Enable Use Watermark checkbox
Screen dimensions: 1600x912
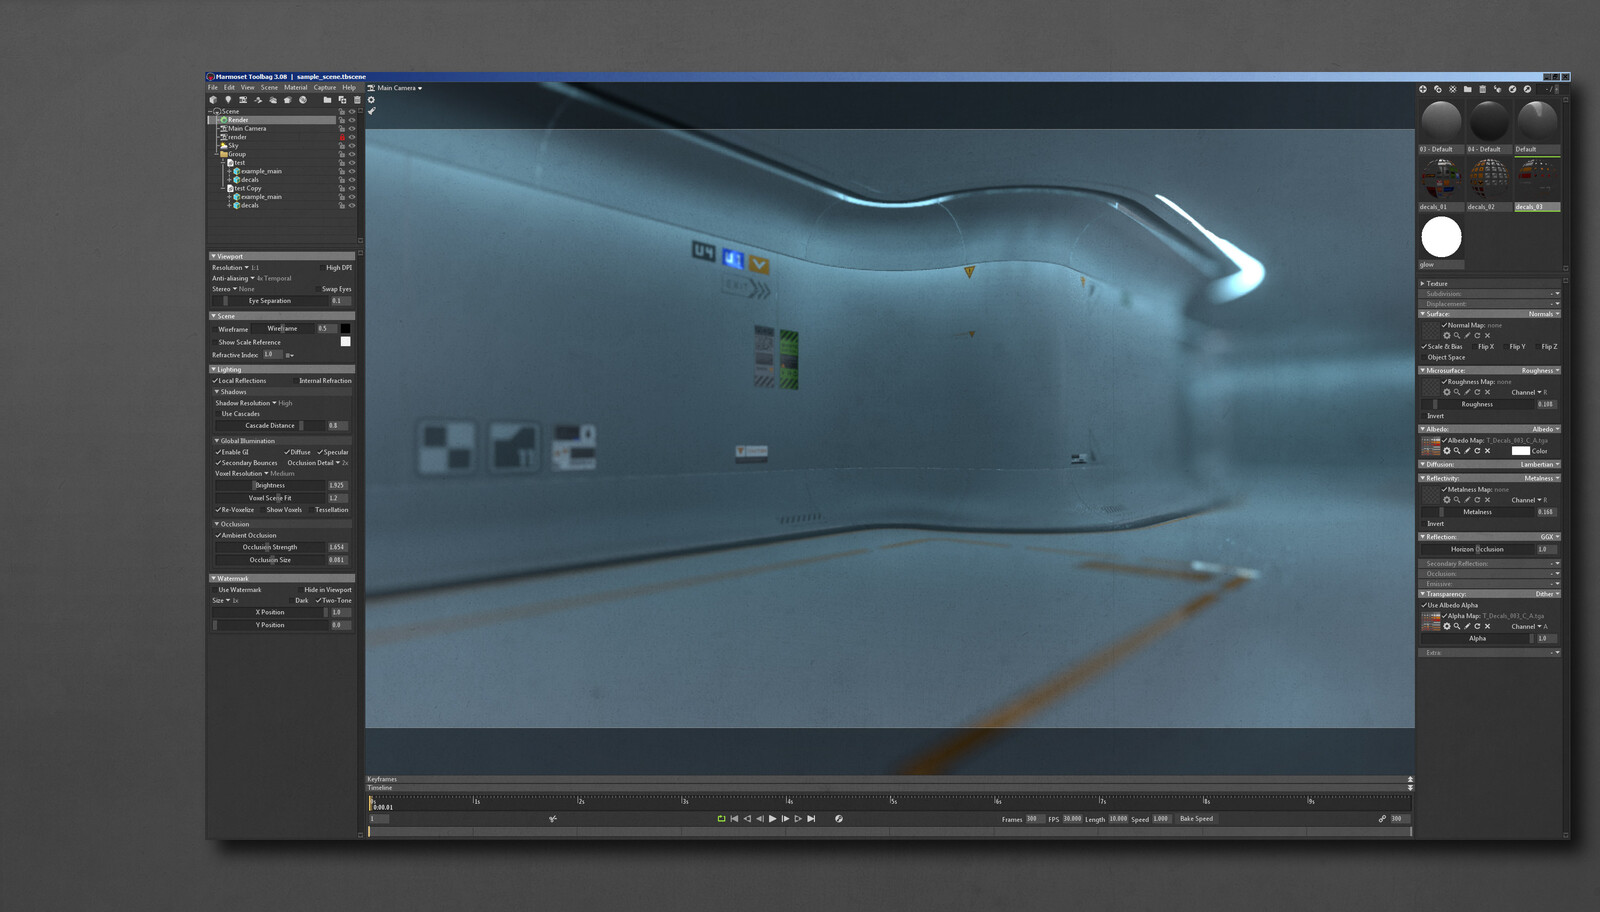[x=214, y=590]
